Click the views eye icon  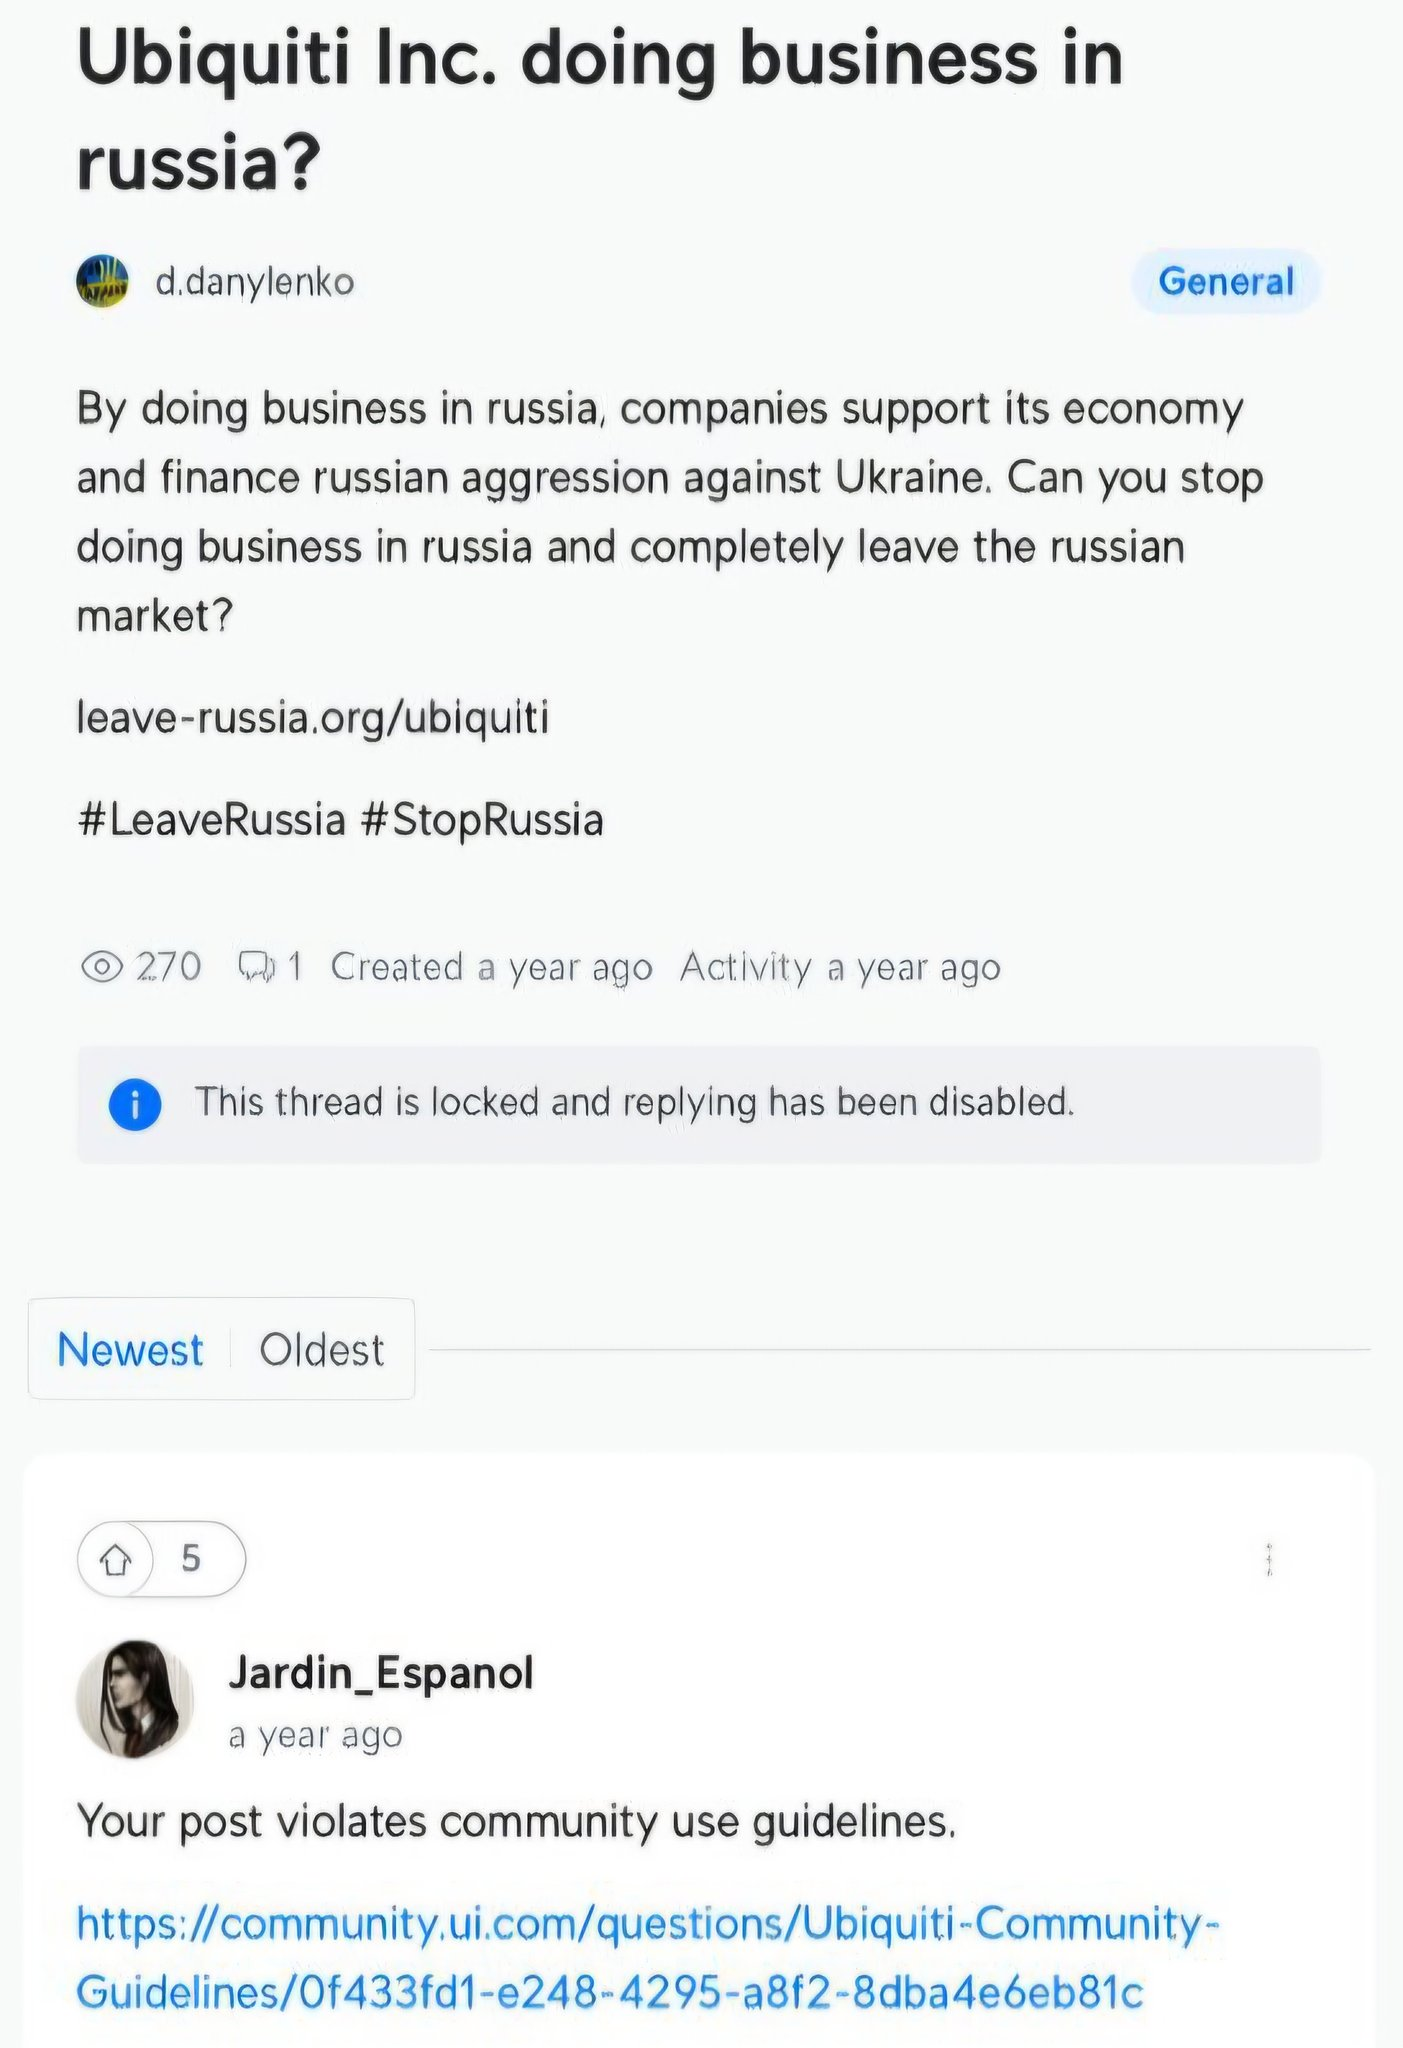[101, 967]
